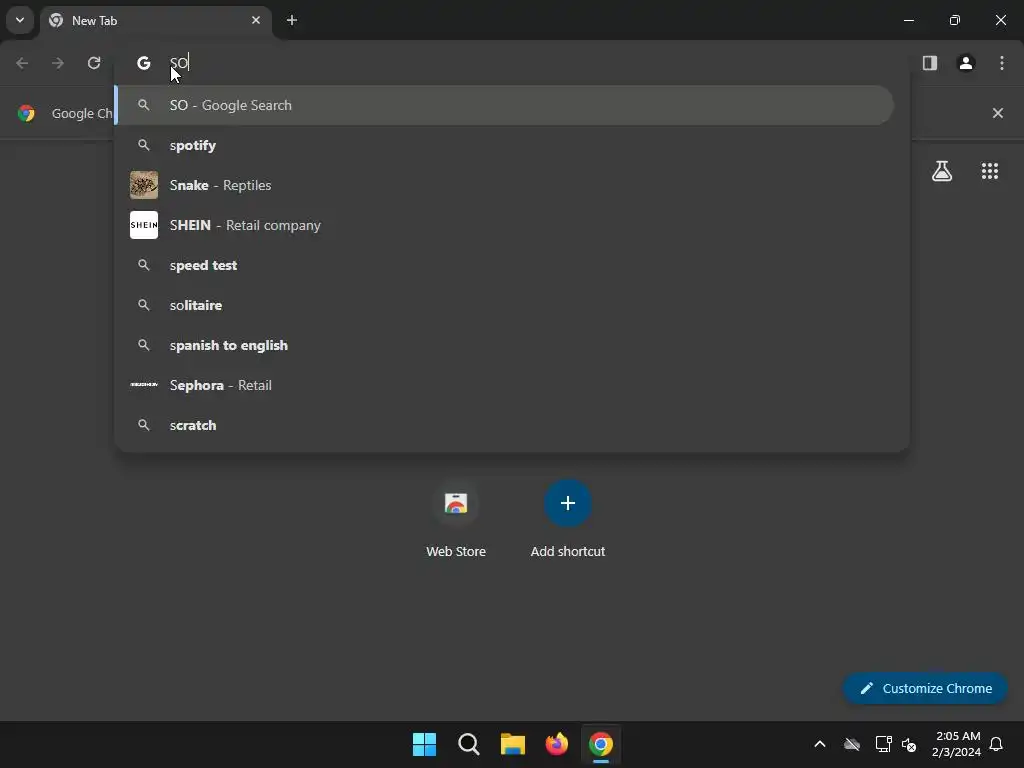Click the network tray icon
The image size is (1024, 768).
coord(883,744)
